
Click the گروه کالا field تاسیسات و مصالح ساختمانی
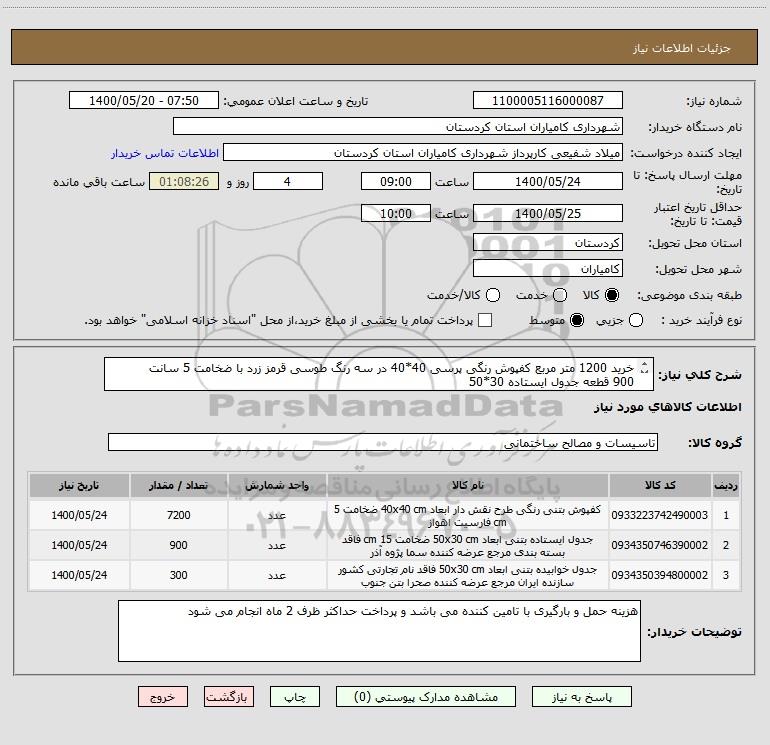383,442
